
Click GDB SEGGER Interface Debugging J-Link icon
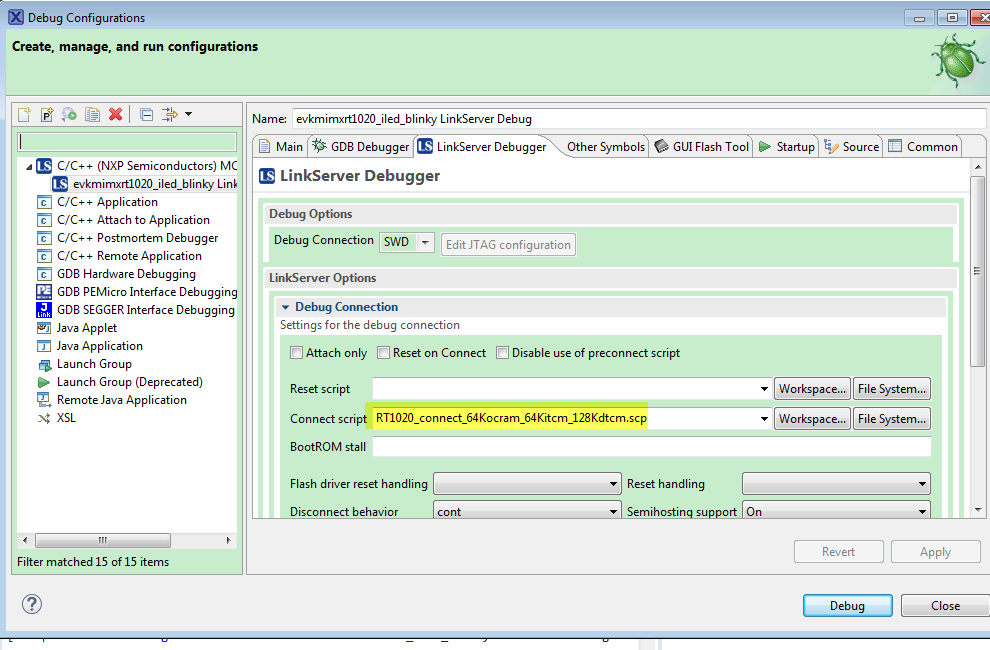coord(44,310)
